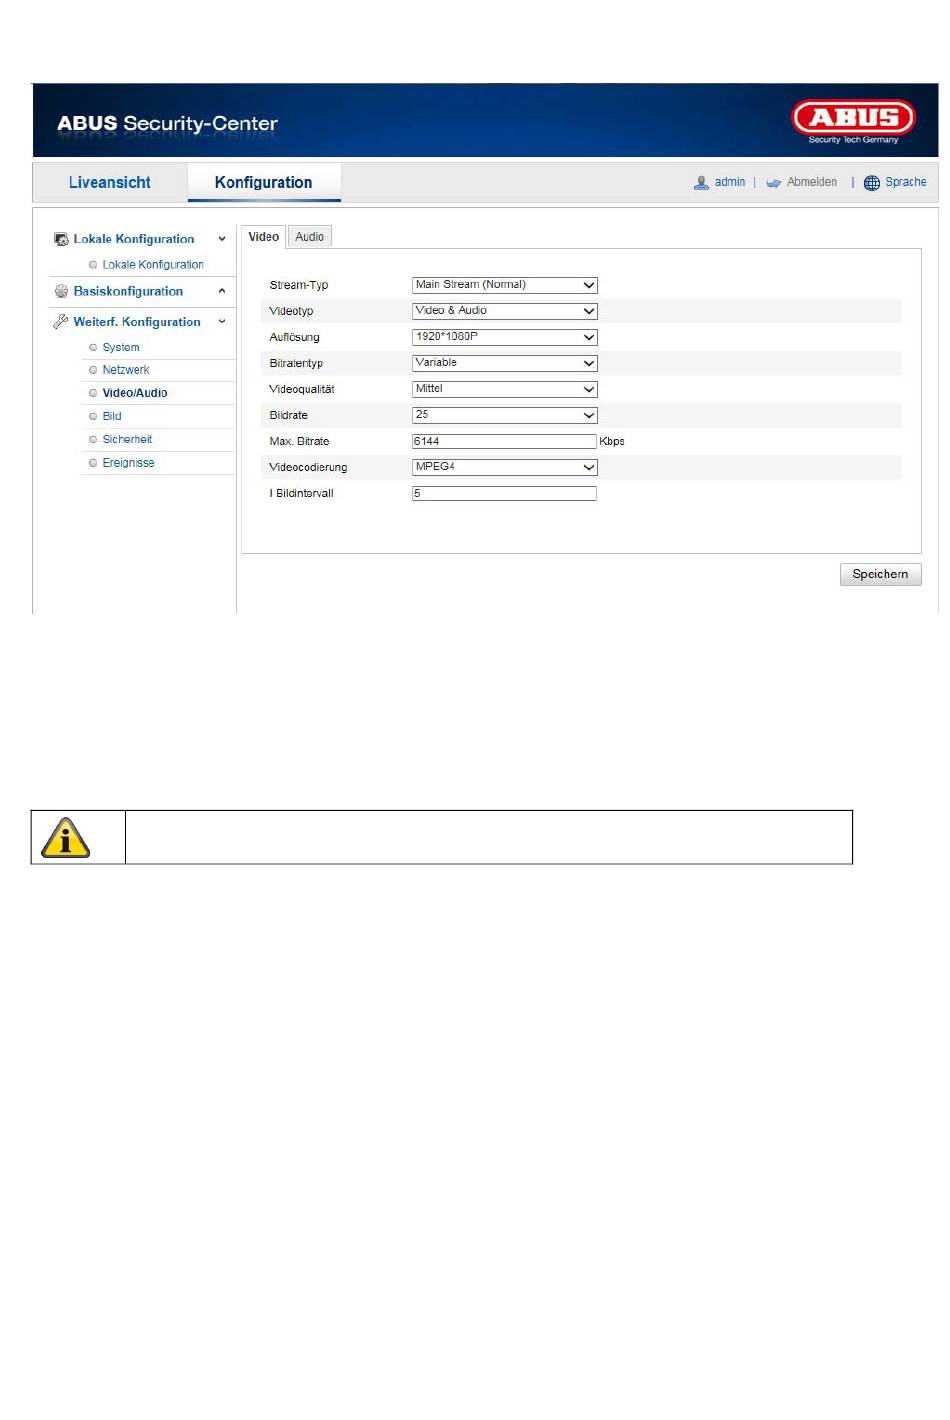The height and width of the screenshot is (1420, 950).
Task: Switch to the Audio tab
Action: coord(309,237)
